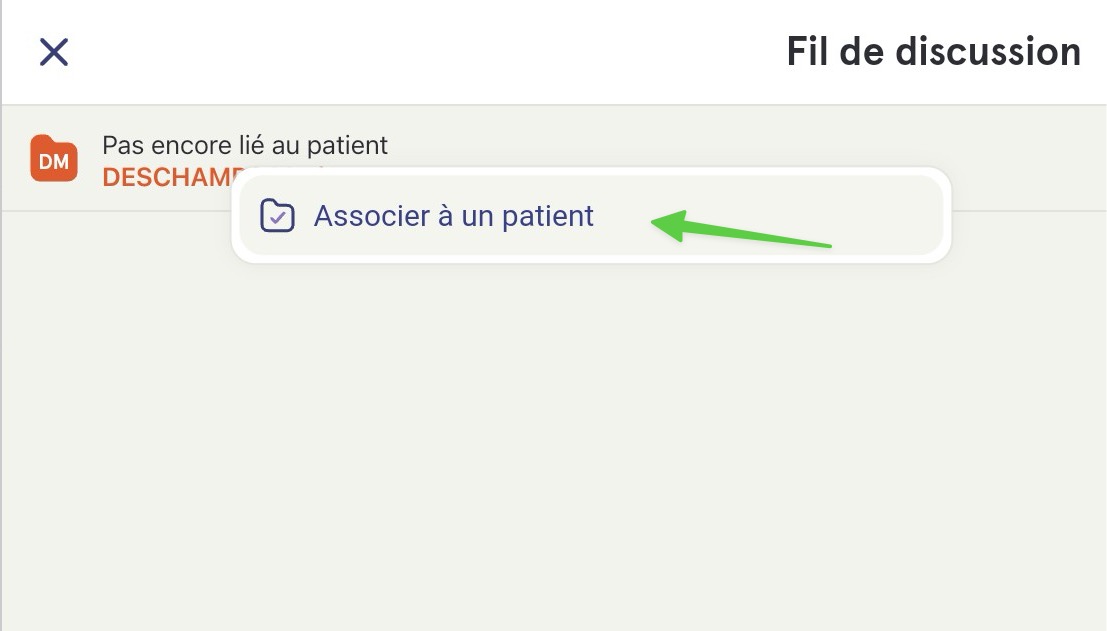The width and height of the screenshot is (1107, 631).
Task: Click the Pas encore lié au patient label
Action: 245,145
